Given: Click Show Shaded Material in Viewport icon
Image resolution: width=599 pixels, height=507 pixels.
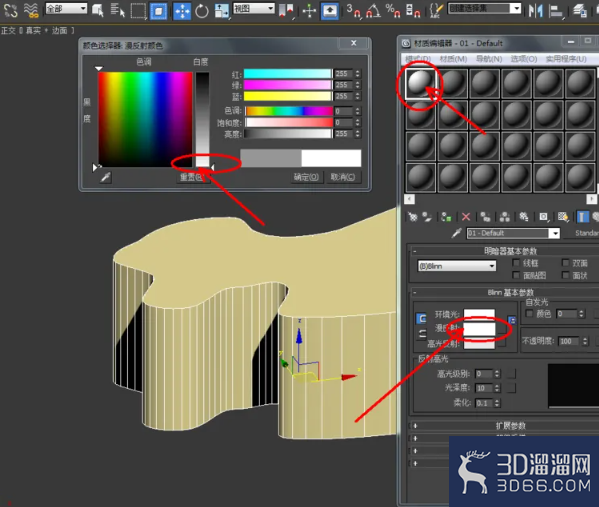Looking at the screenshot, I should (x=563, y=217).
